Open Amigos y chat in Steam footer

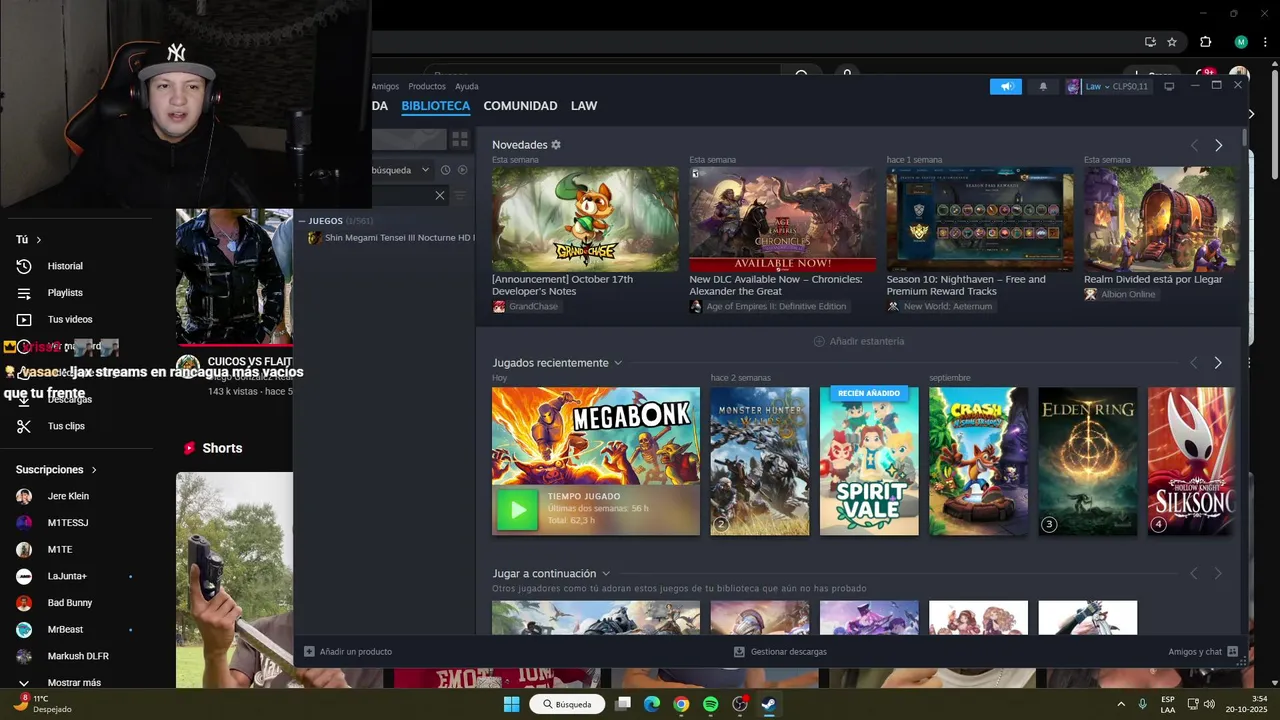coord(1203,652)
